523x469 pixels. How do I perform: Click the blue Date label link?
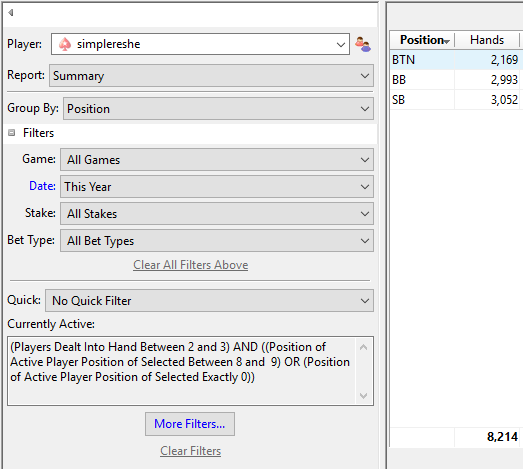pos(42,186)
